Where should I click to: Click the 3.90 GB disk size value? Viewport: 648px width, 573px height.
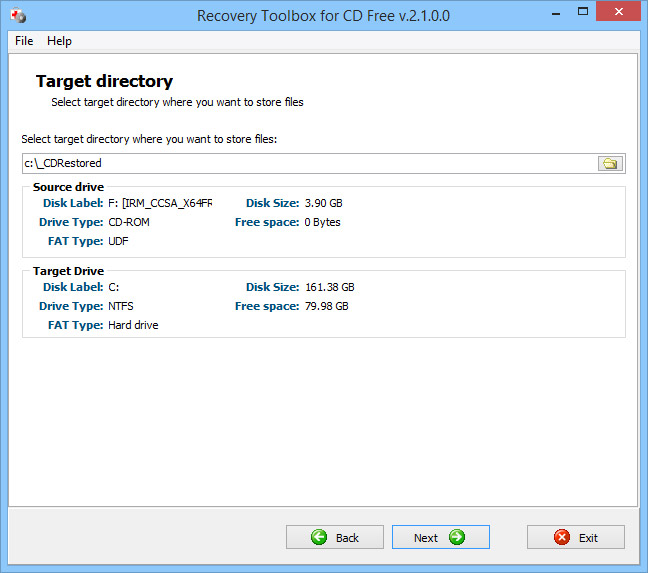click(324, 203)
